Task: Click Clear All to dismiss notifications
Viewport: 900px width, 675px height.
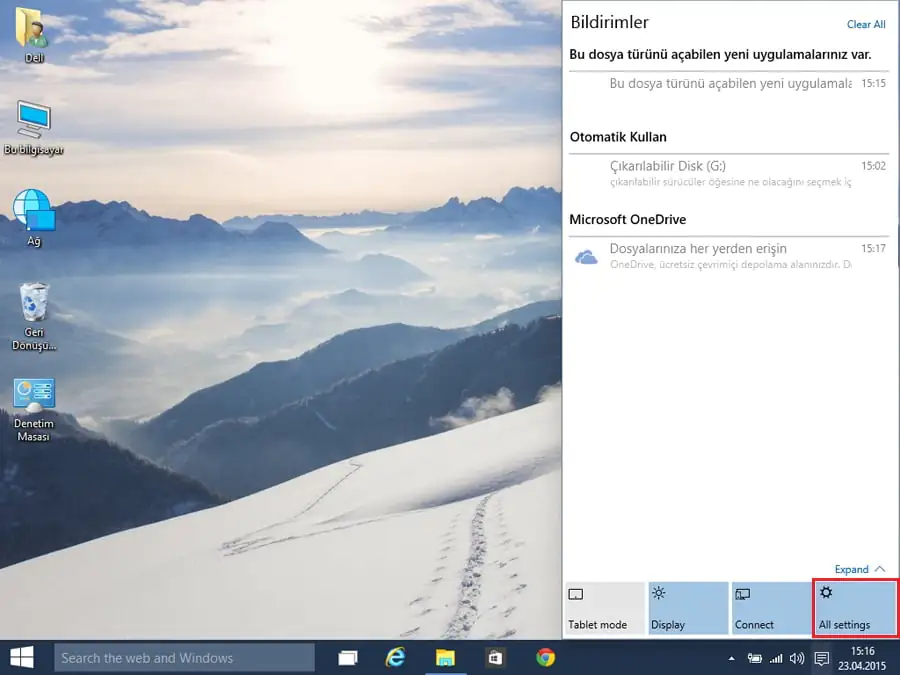Action: (x=865, y=24)
